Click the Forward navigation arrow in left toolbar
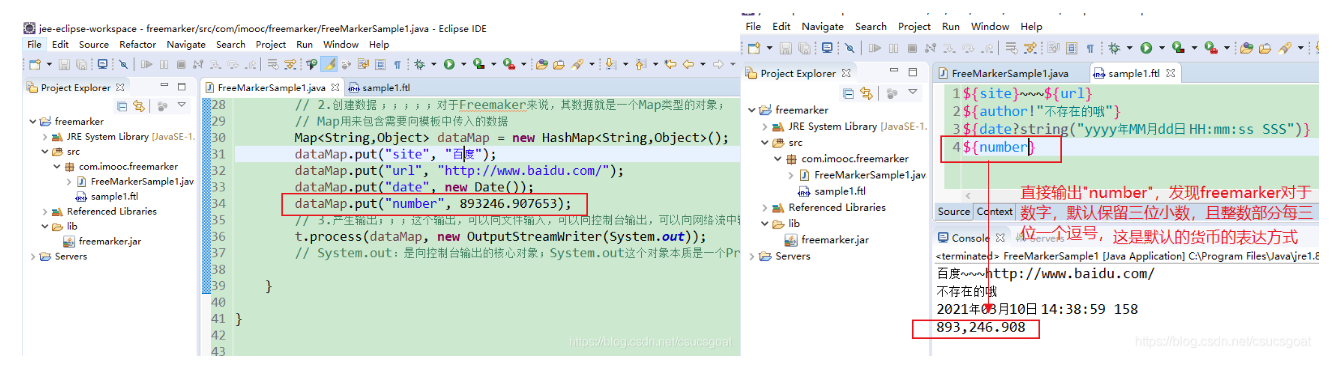 coord(717,64)
